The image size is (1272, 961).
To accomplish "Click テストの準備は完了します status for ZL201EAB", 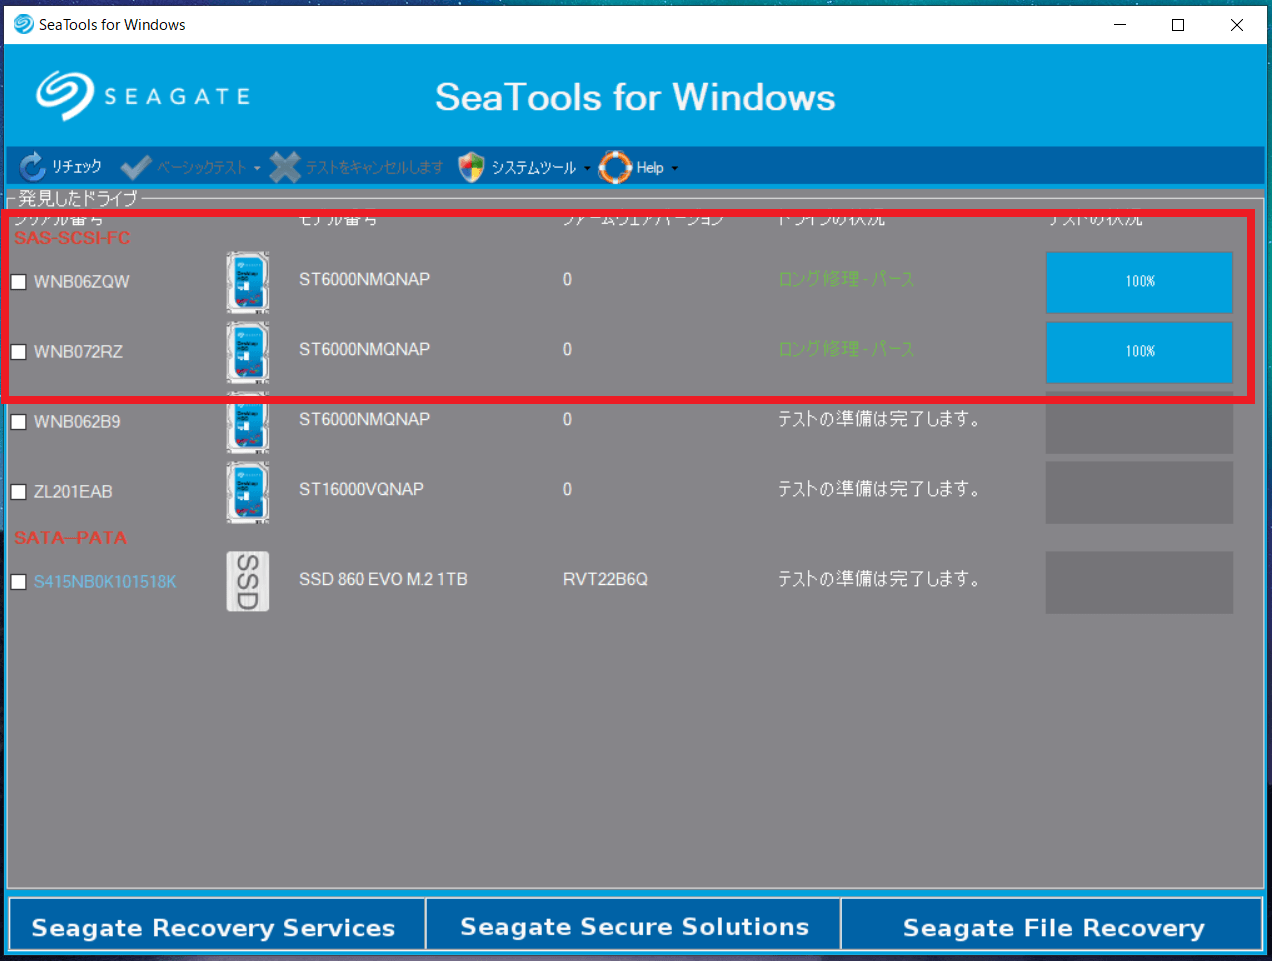I will (x=879, y=489).
